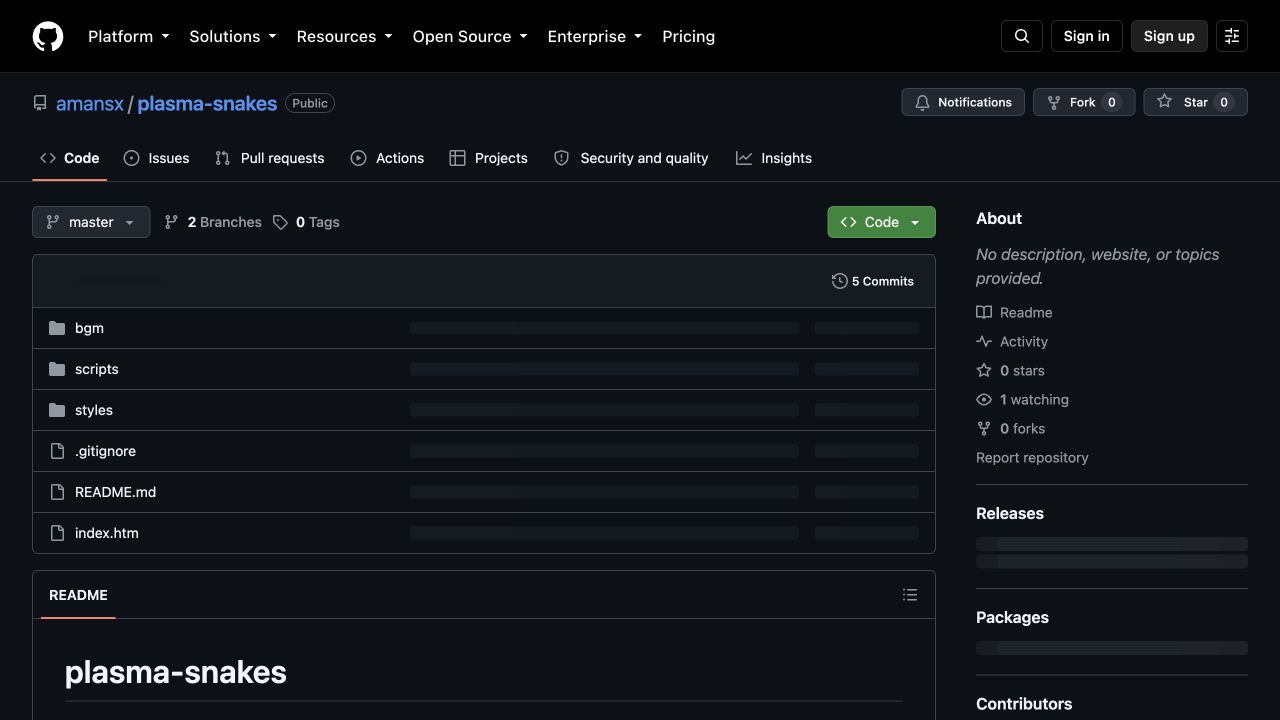Click the Pull requests icon
This screenshot has width=1280, height=720.
[223, 158]
